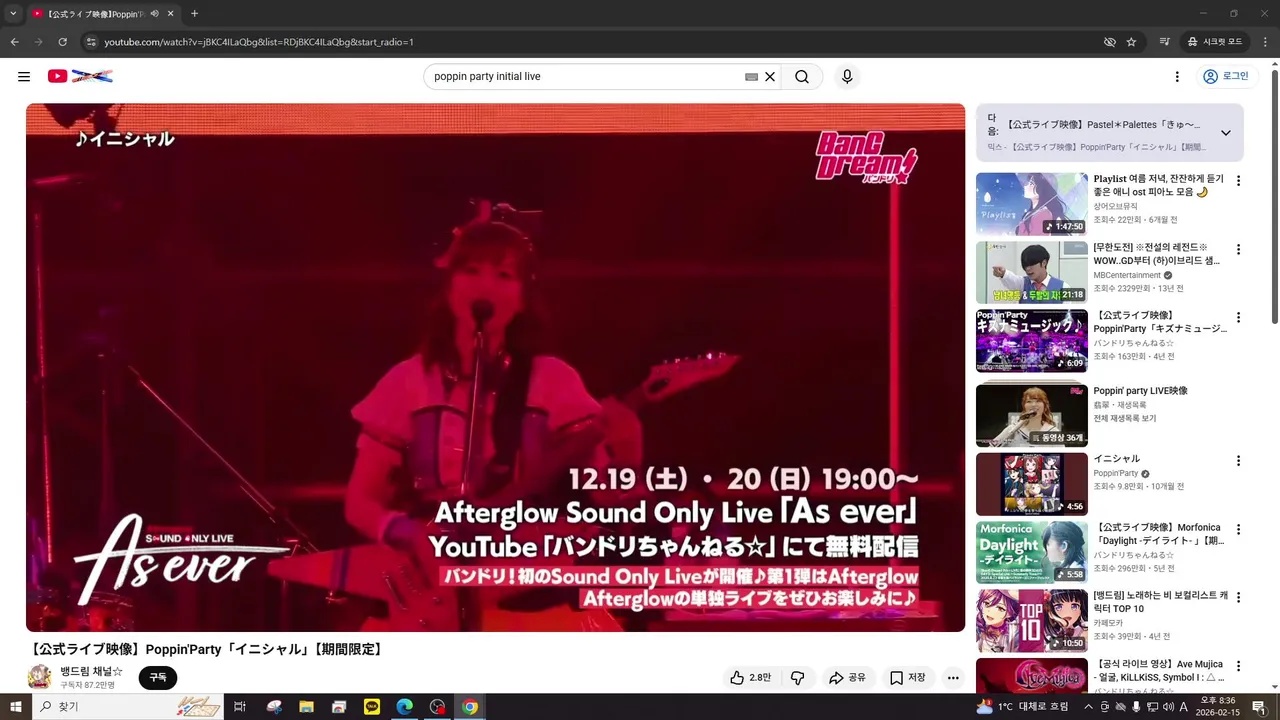Sign in with 로그인 button

pos(1225,77)
